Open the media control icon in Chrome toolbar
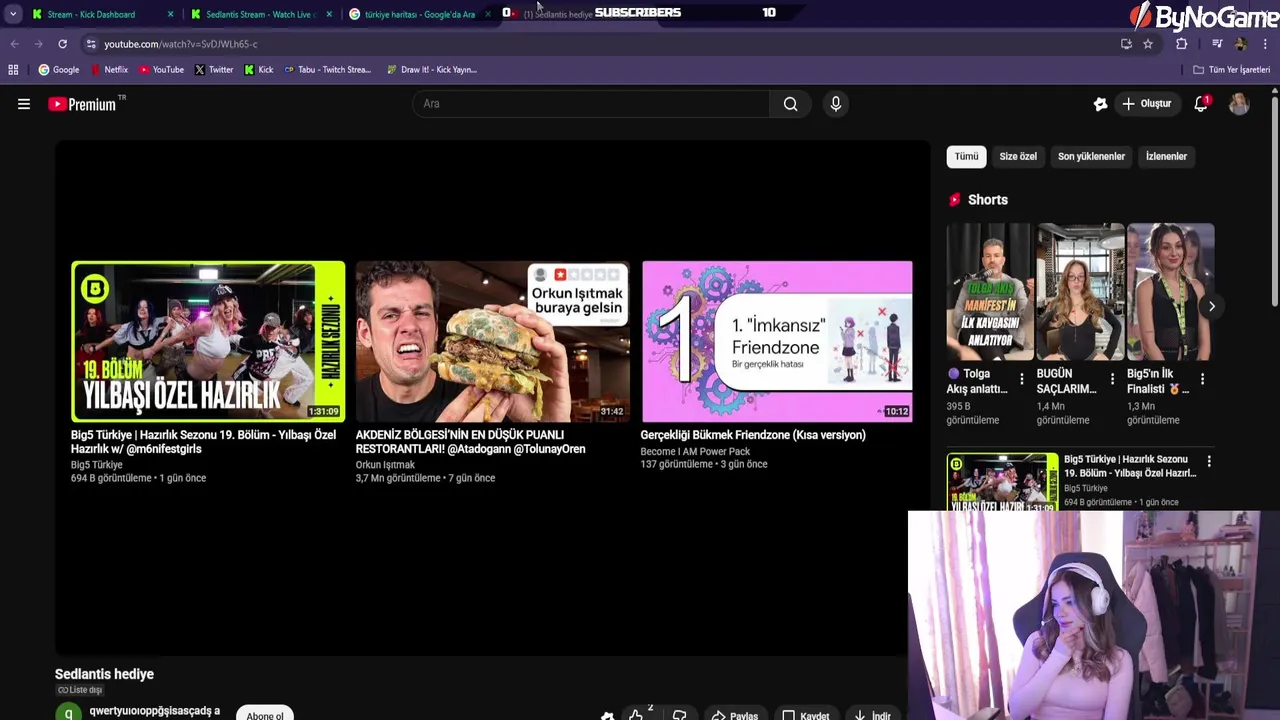Viewport: 1280px width, 720px height. [x=1217, y=44]
